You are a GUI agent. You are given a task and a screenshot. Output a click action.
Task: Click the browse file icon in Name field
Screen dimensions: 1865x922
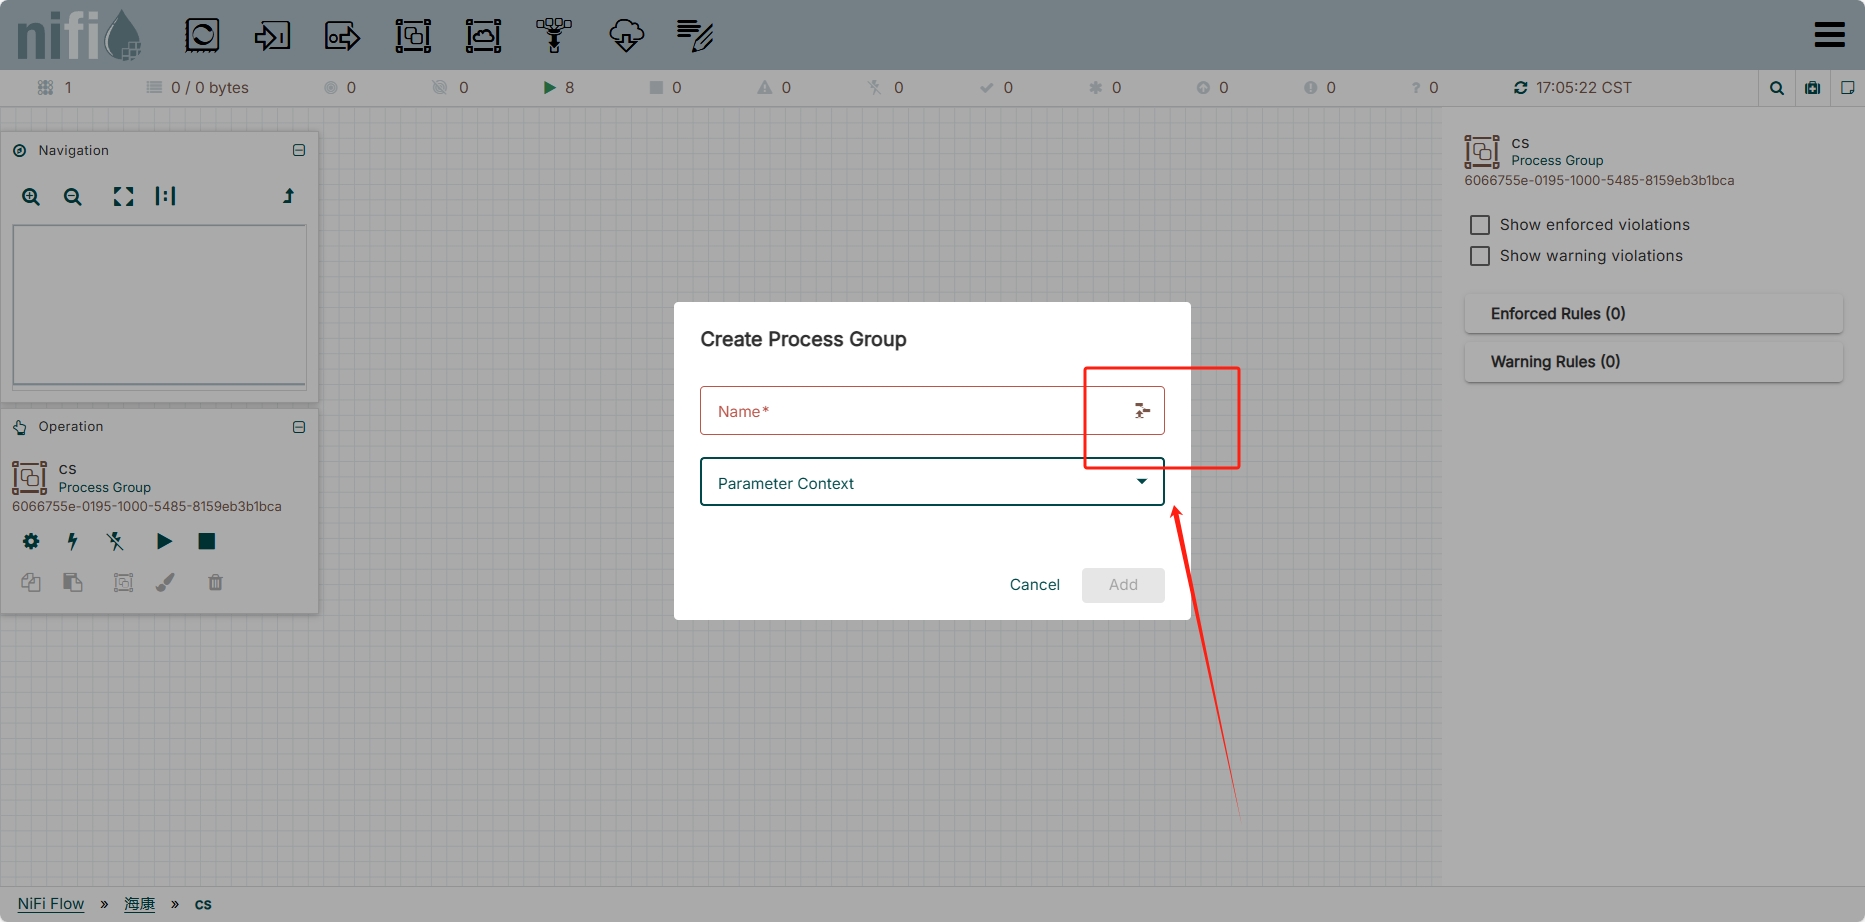click(1142, 411)
